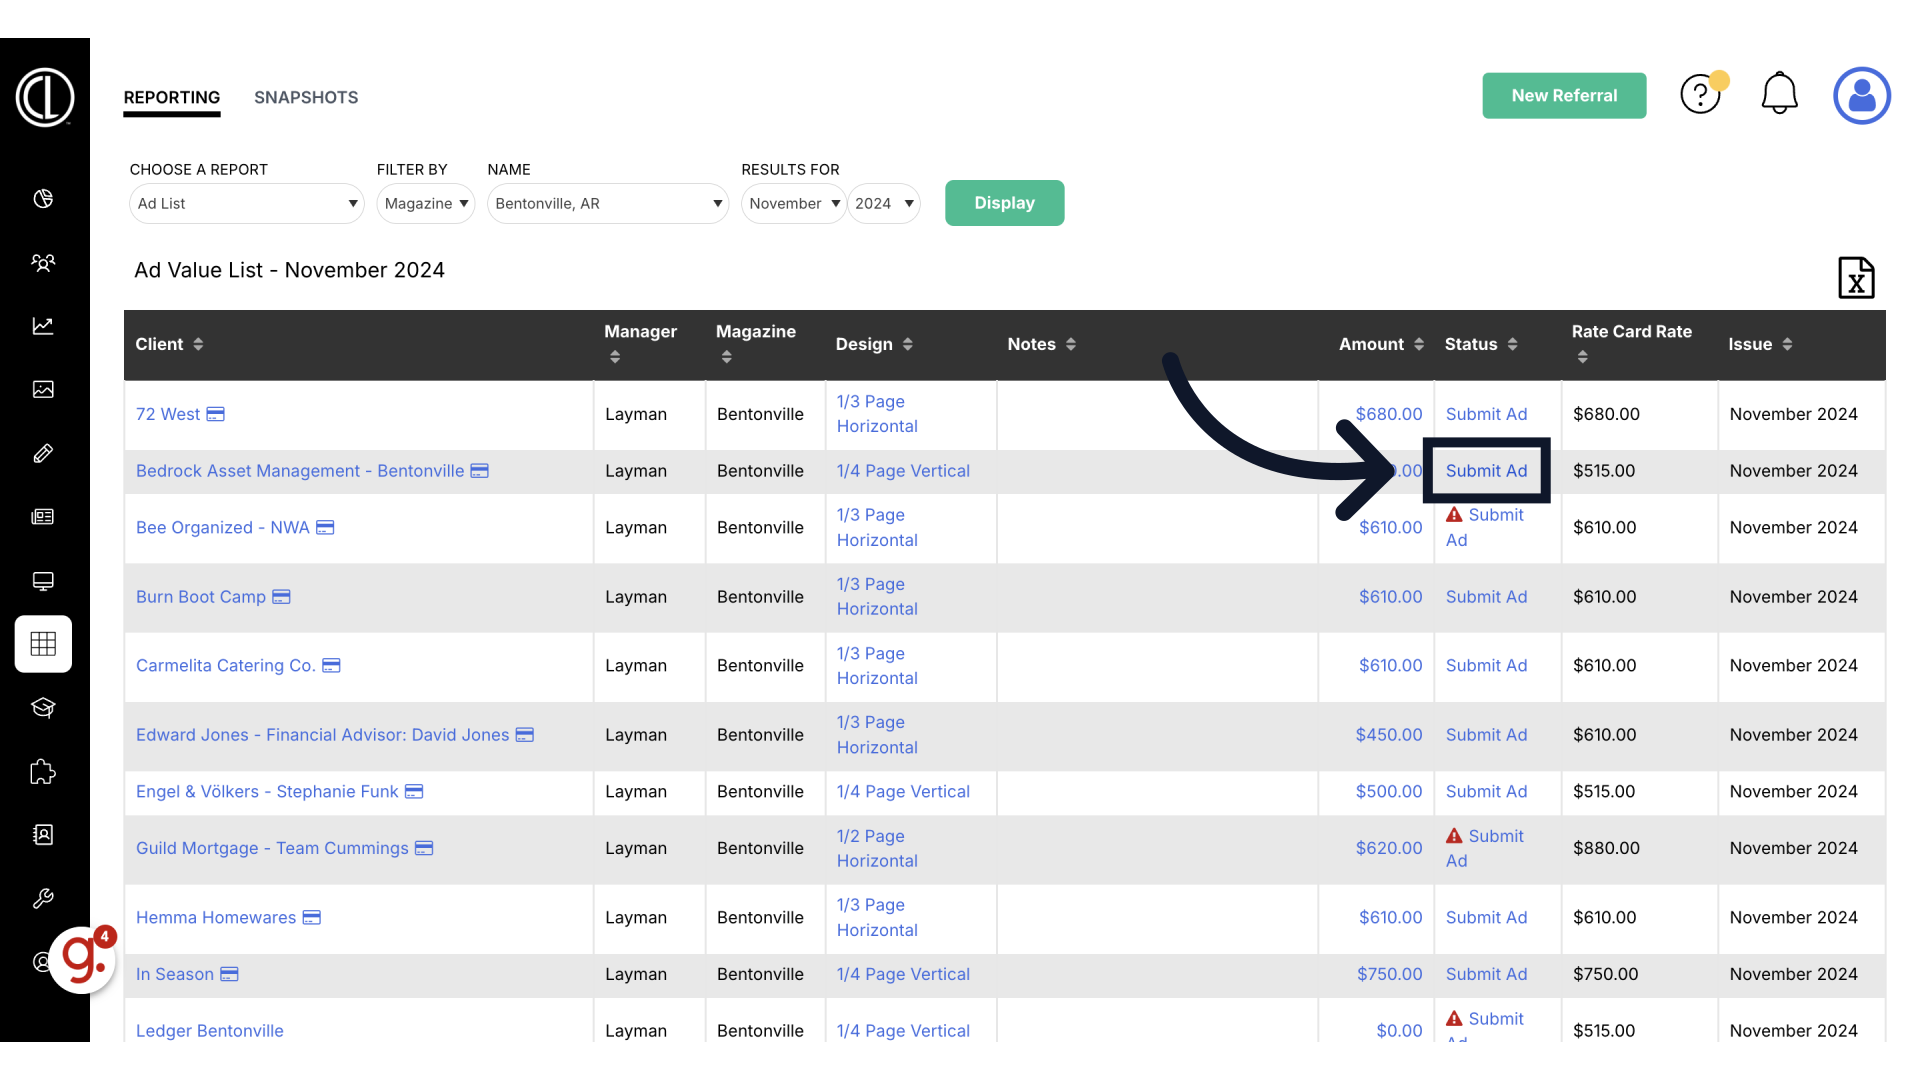Click the card icon beside In Season
1920x1080 pixels.
[230, 974]
